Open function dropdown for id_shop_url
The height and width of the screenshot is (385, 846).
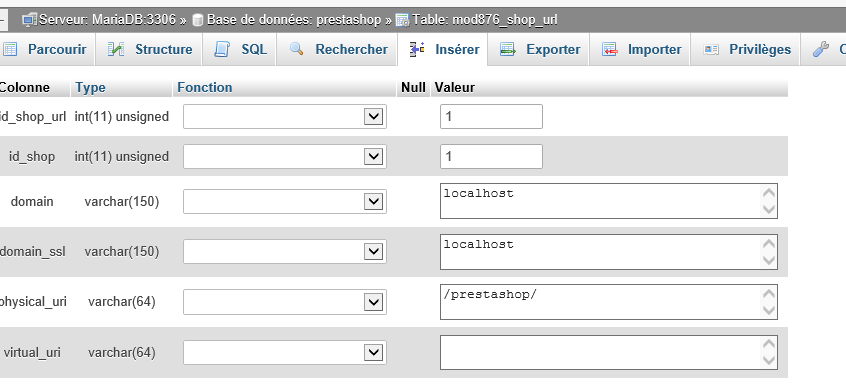285,116
